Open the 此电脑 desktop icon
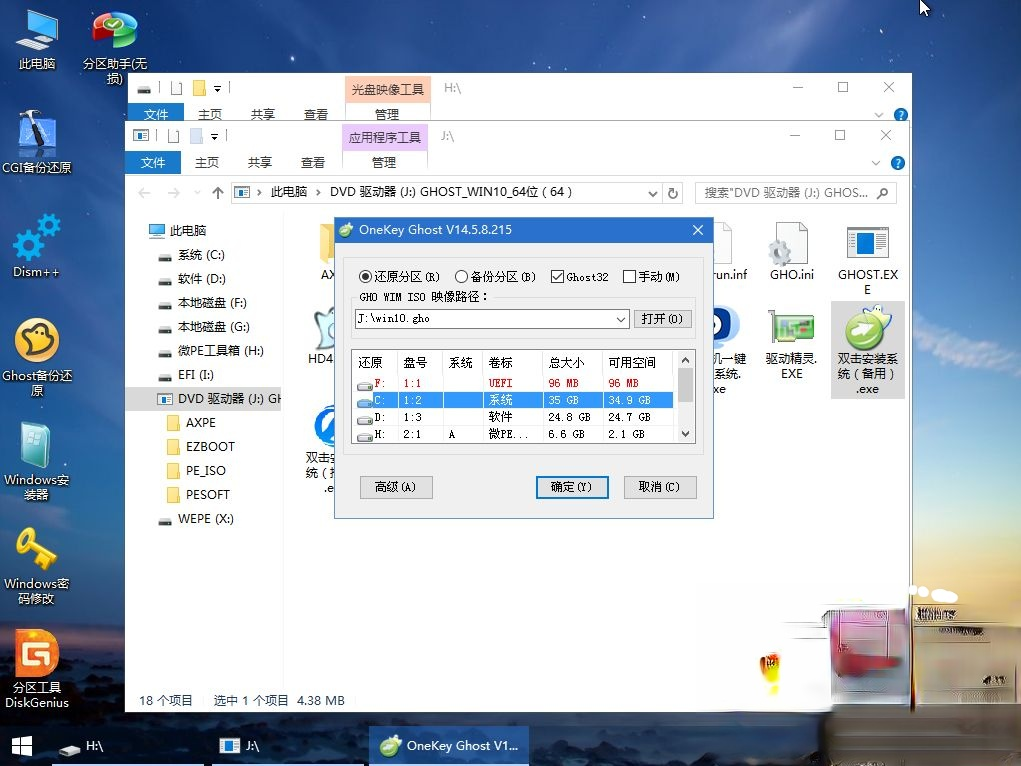The height and width of the screenshot is (766, 1021). point(36,40)
